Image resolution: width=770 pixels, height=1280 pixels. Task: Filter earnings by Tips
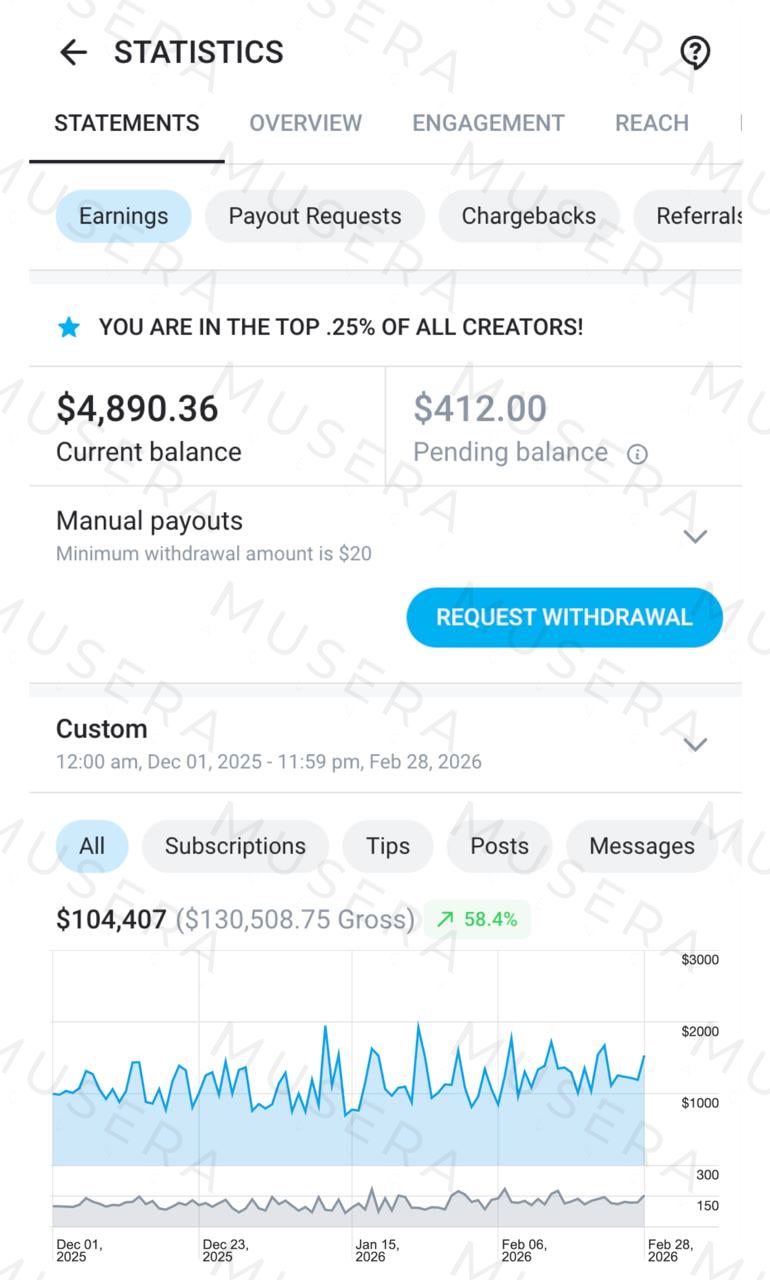pyautogui.click(x=388, y=846)
